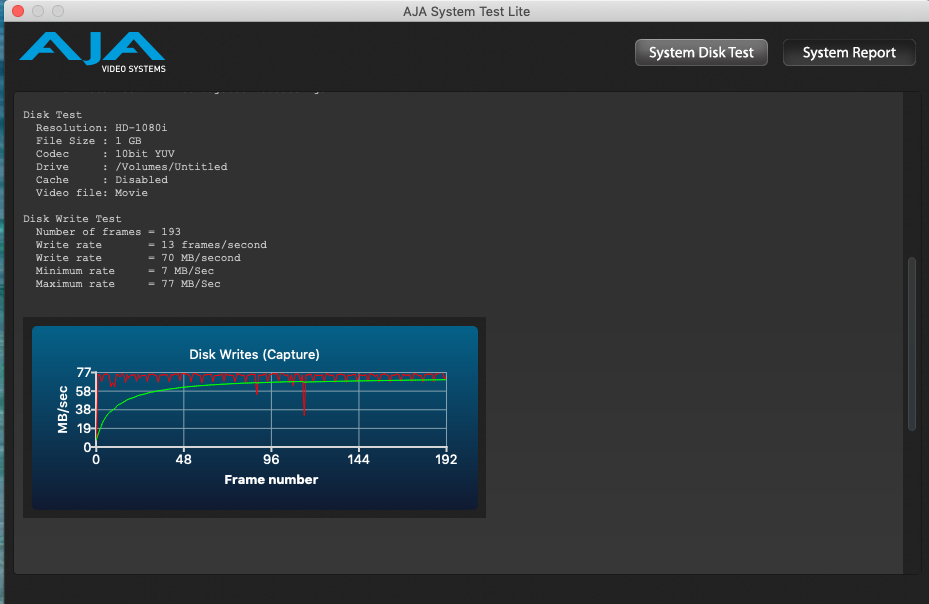Screen dimensions: 929x604
Task: Click the 'Disk Write Test' heading
Action: [x=72, y=219]
